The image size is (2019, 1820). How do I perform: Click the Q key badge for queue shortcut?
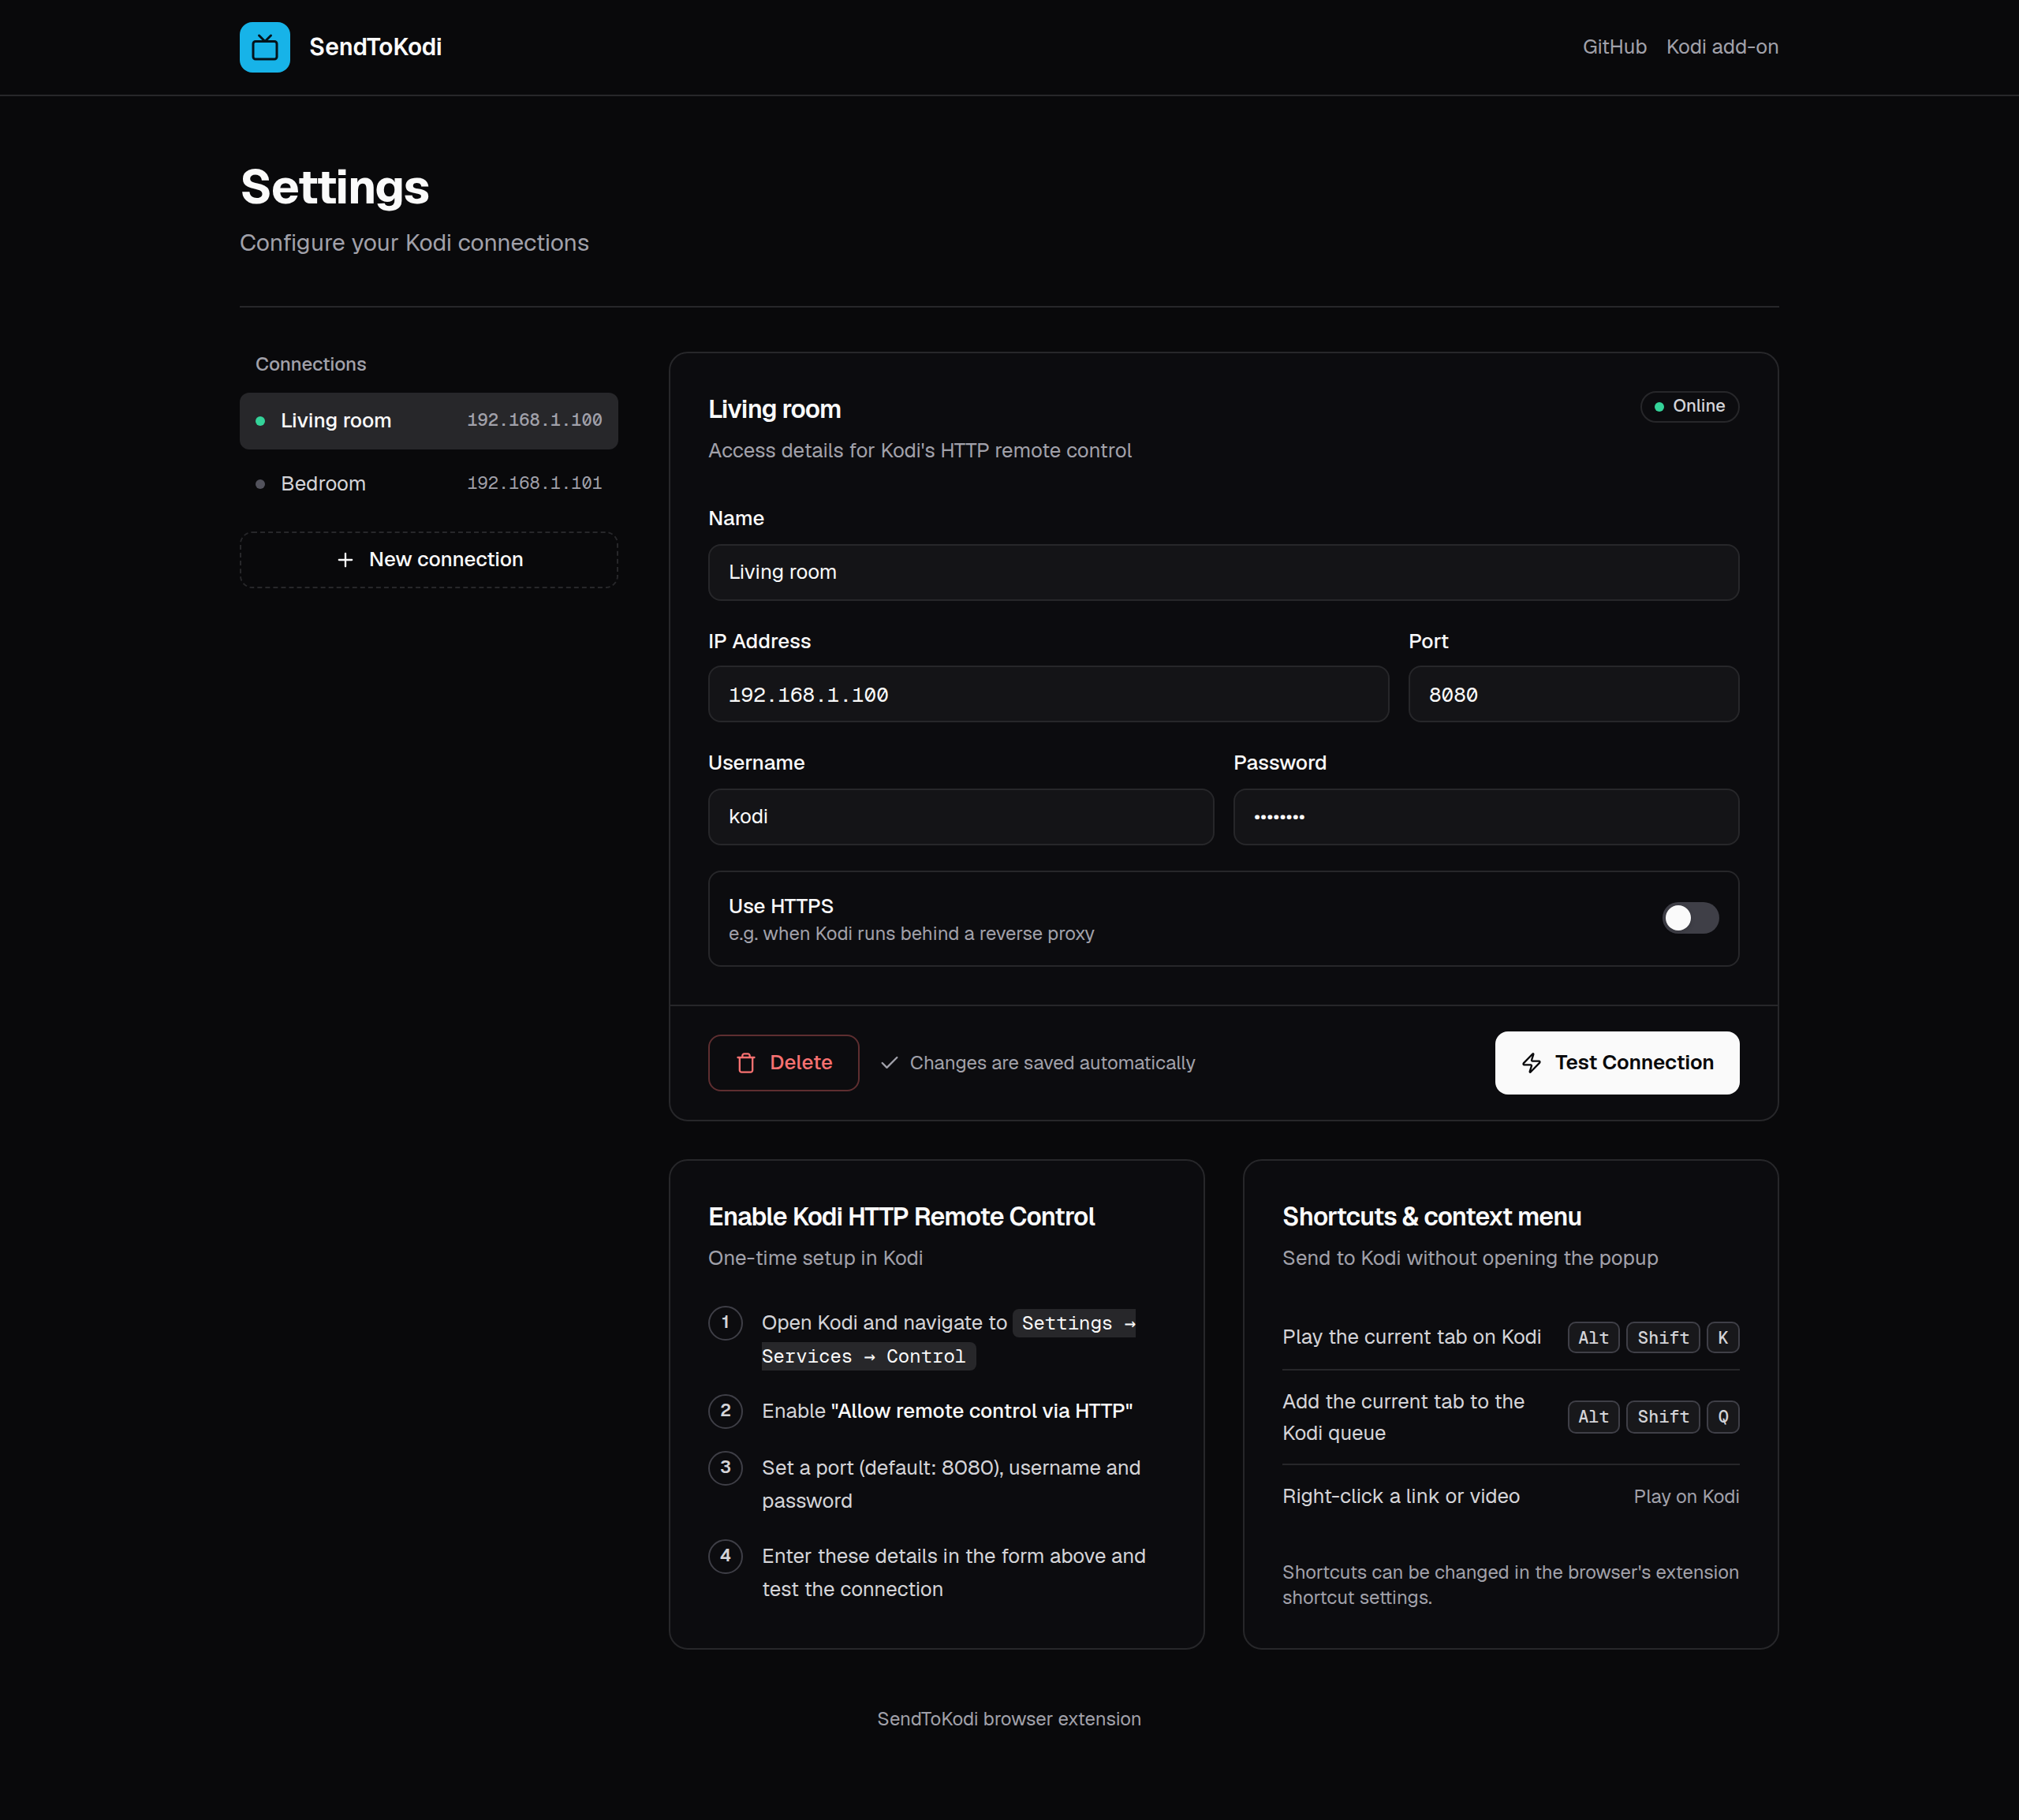(1722, 1417)
